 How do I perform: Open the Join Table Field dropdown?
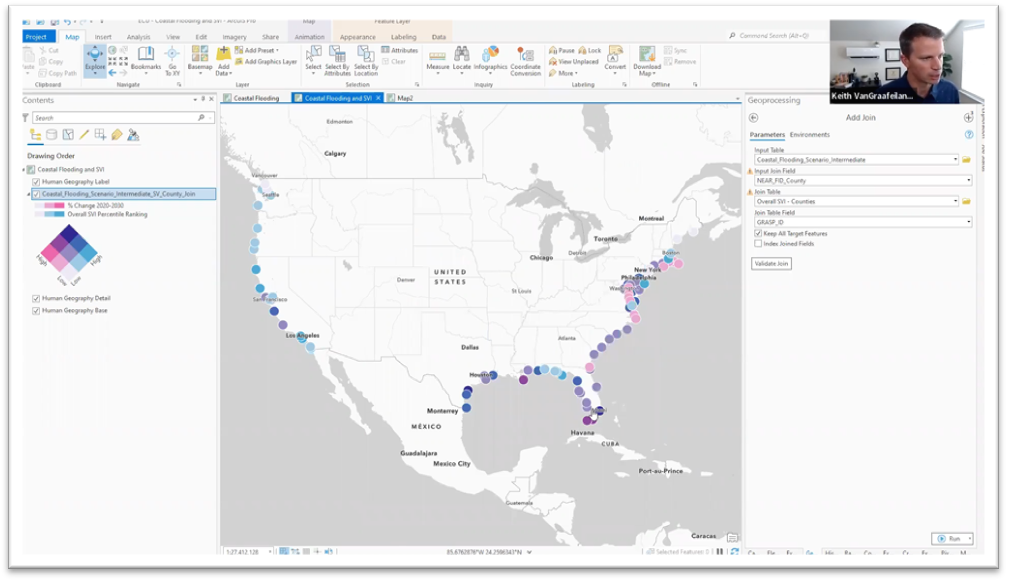(968, 222)
